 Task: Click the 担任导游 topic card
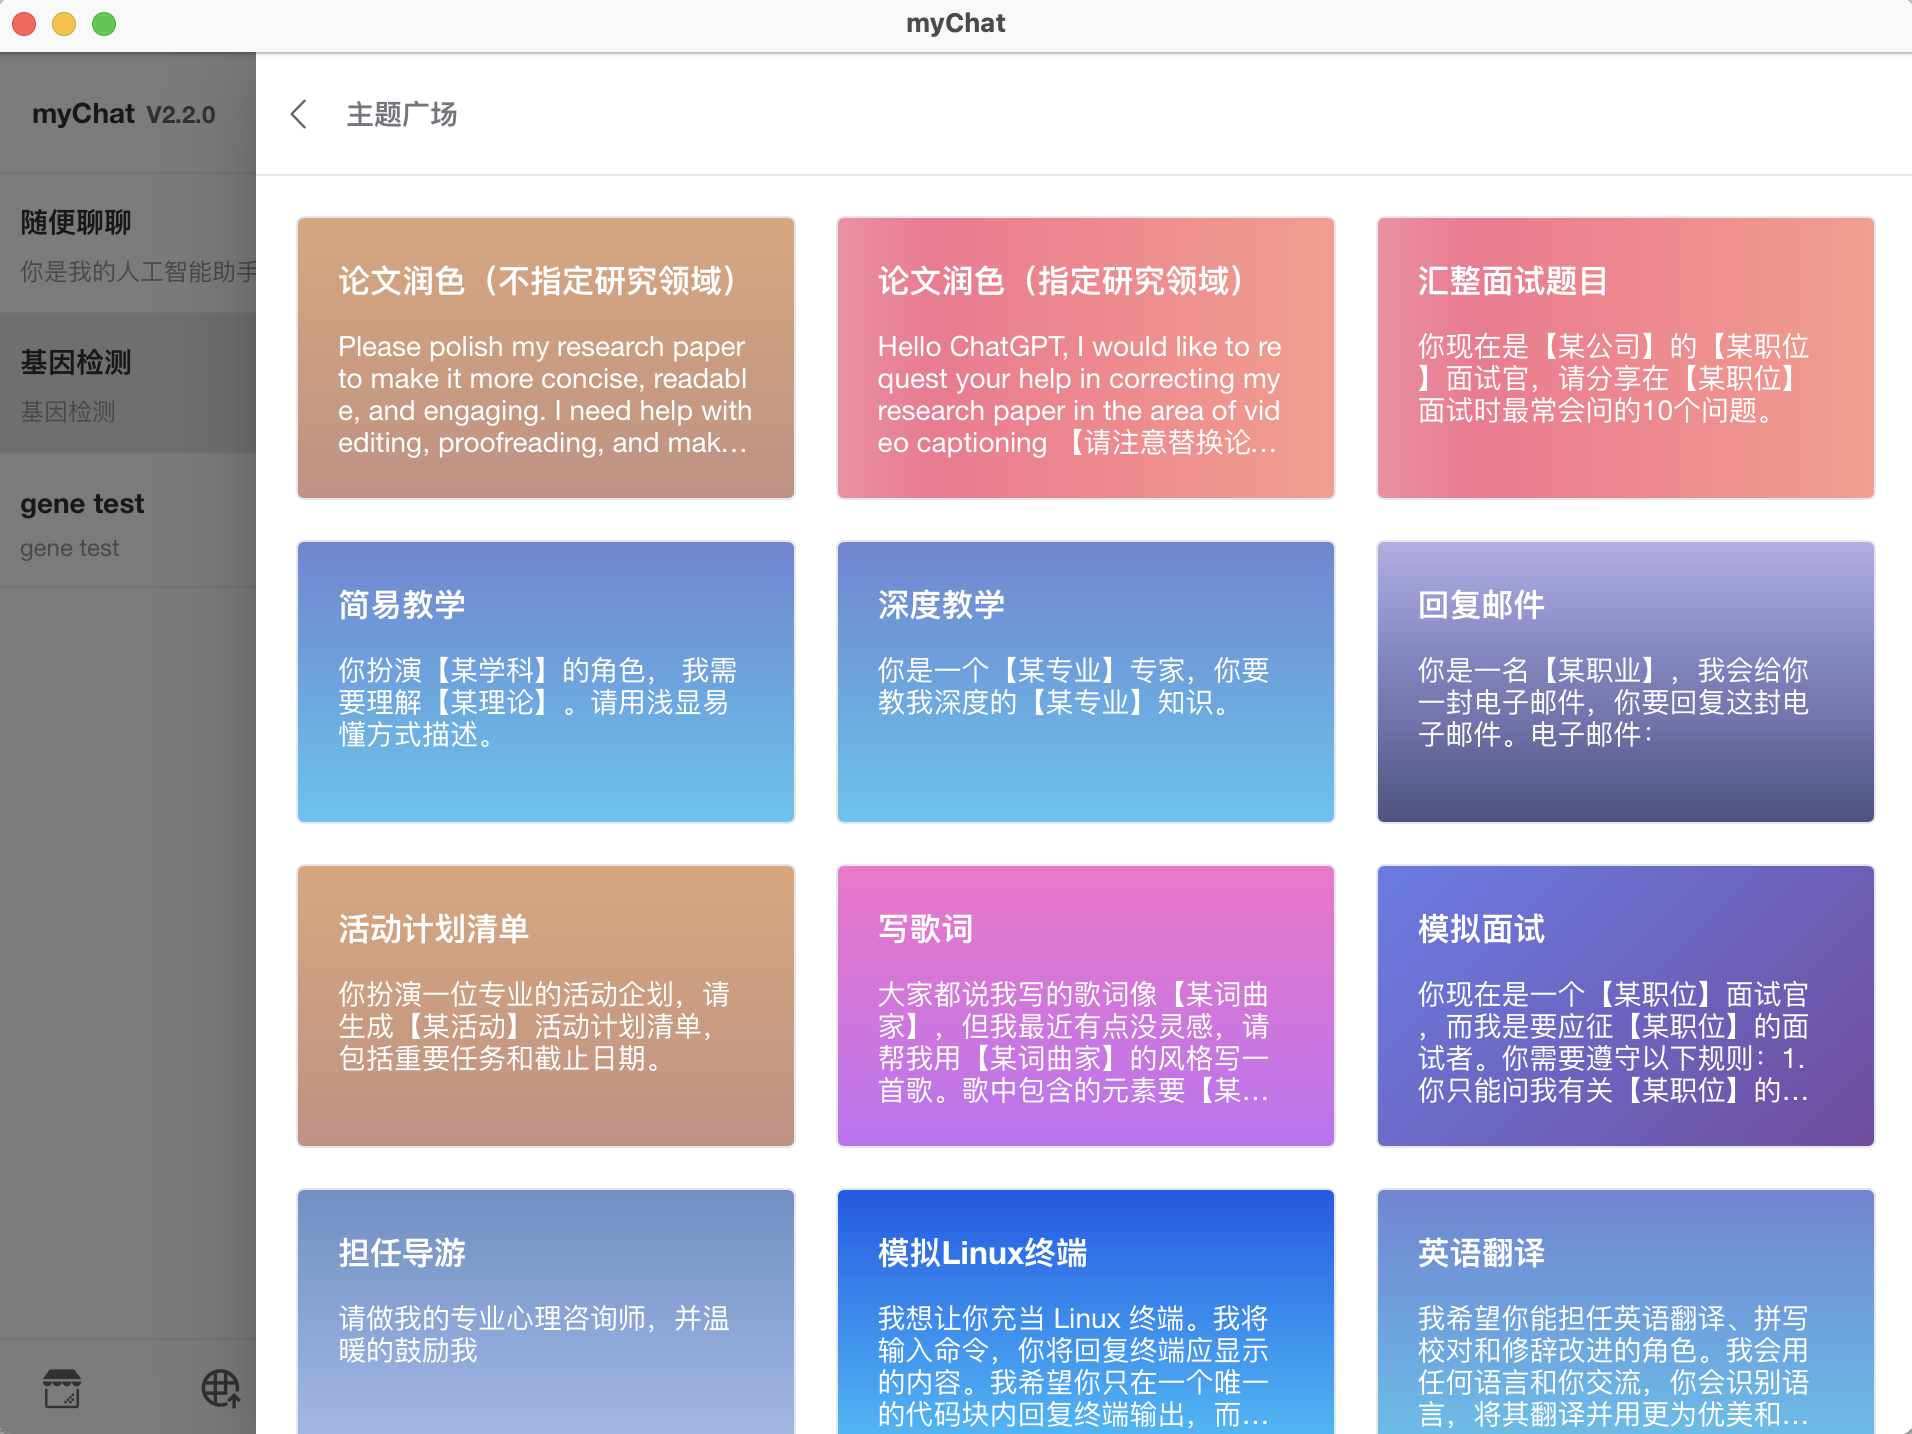pos(545,1310)
